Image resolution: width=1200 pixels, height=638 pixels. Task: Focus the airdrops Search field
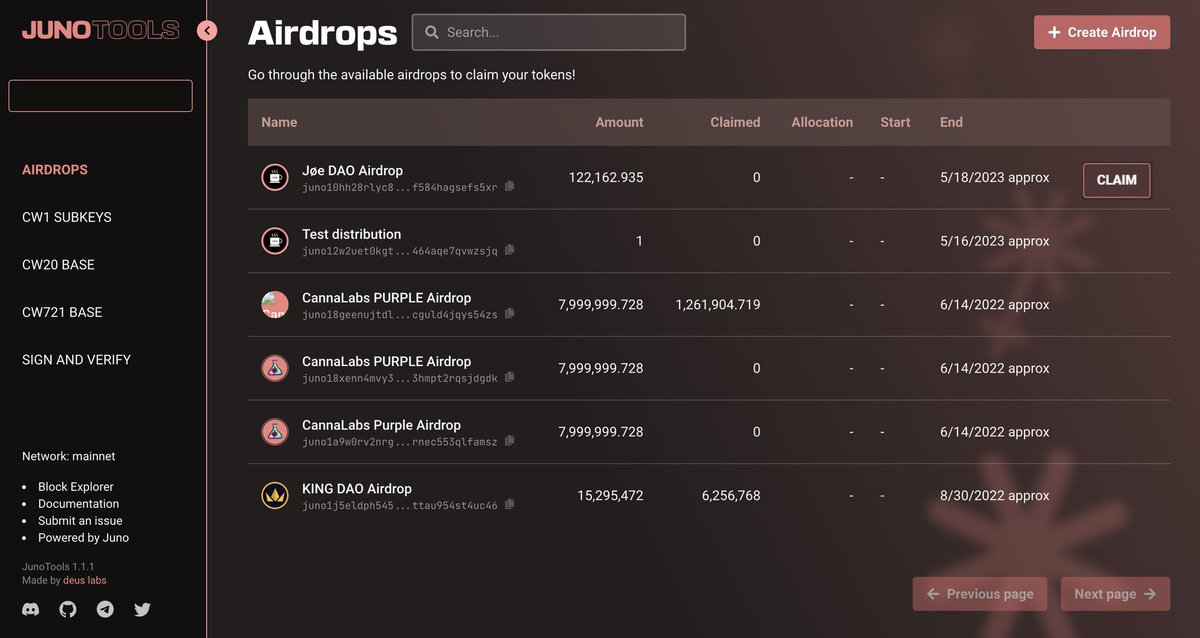coord(549,32)
